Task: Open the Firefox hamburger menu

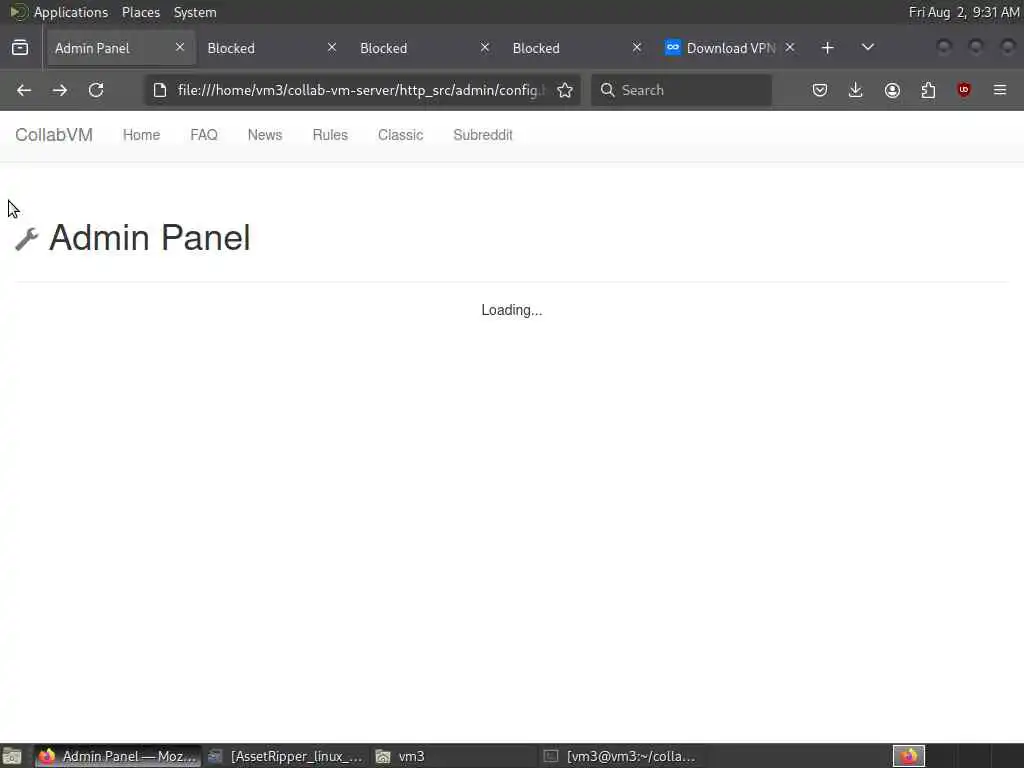Action: [x=1000, y=90]
